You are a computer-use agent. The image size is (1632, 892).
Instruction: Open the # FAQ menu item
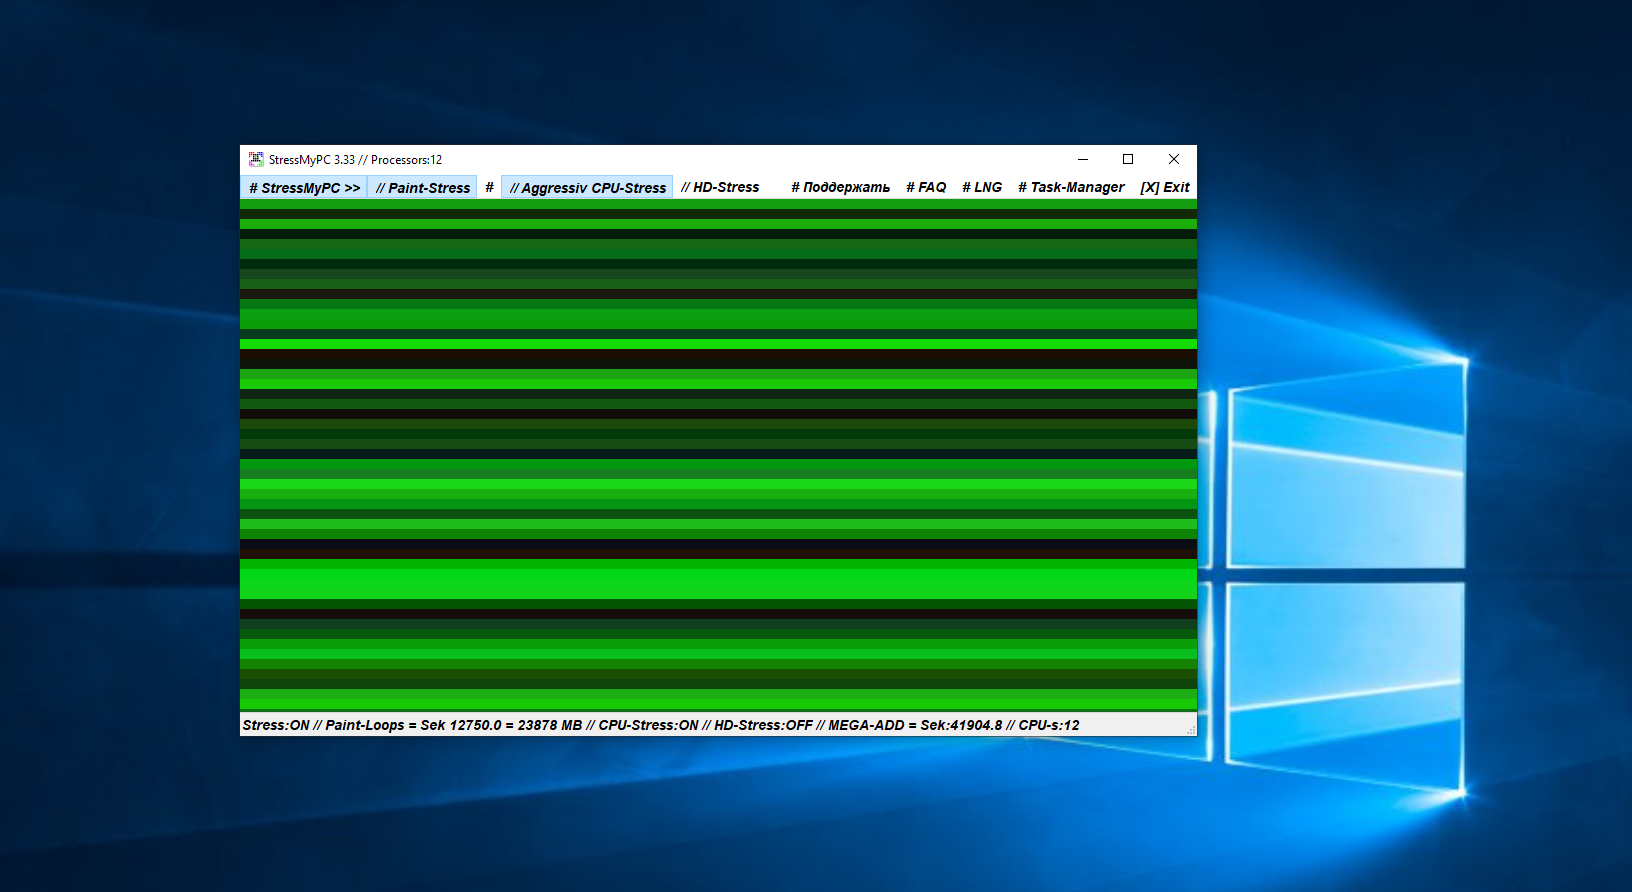926,187
